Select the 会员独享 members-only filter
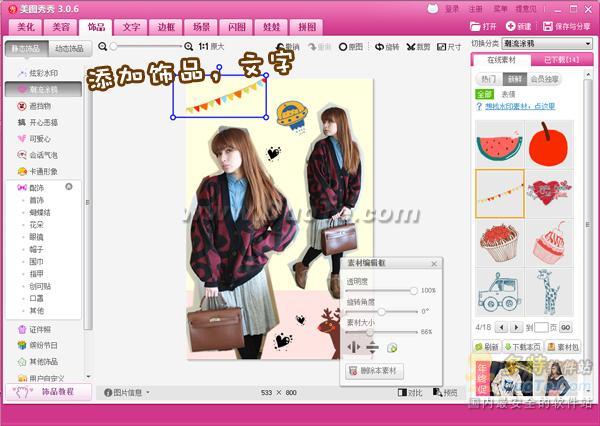Image resolution: width=600 pixels, height=426 pixels. (x=545, y=79)
